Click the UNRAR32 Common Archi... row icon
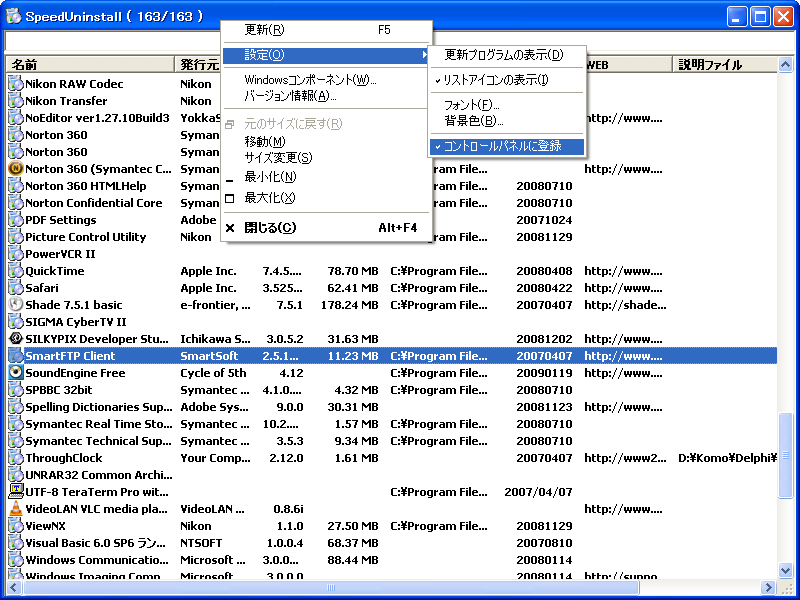Image resolution: width=800 pixels, height=600 pixels. [x=16, y=474]
